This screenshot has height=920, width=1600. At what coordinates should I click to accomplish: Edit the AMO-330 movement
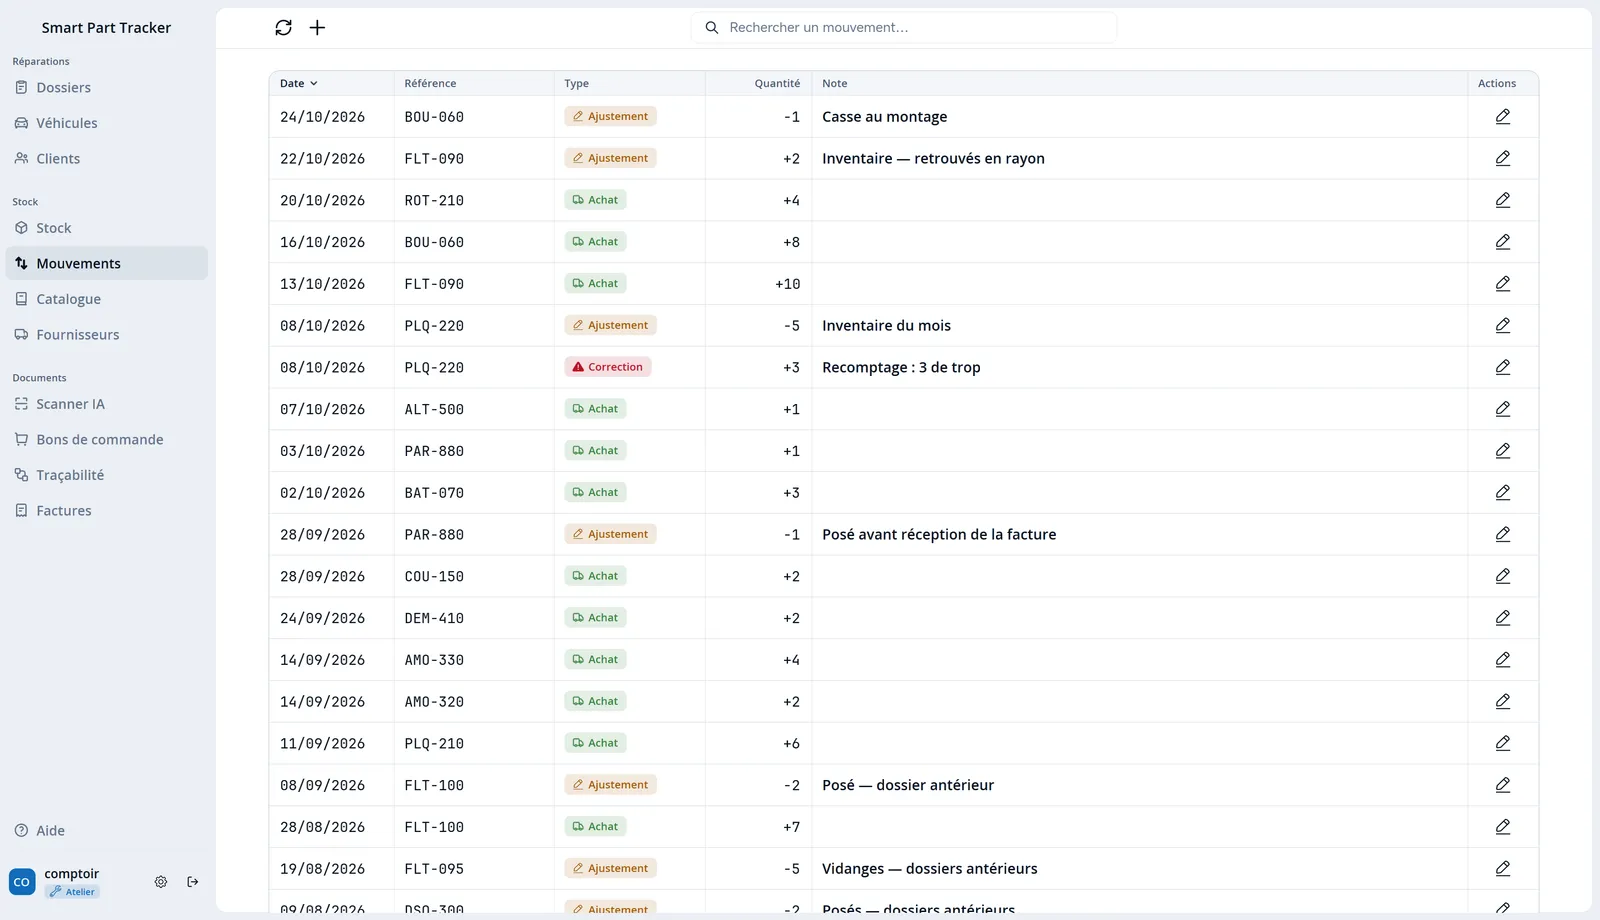1502,660
